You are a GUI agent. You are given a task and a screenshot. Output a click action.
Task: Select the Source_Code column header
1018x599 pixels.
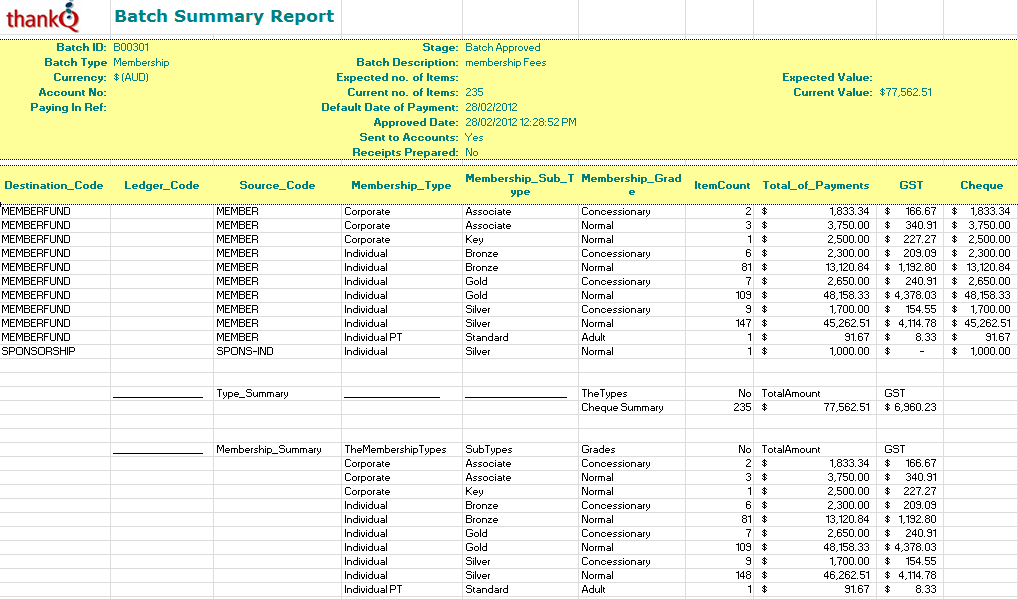[277, 185]
